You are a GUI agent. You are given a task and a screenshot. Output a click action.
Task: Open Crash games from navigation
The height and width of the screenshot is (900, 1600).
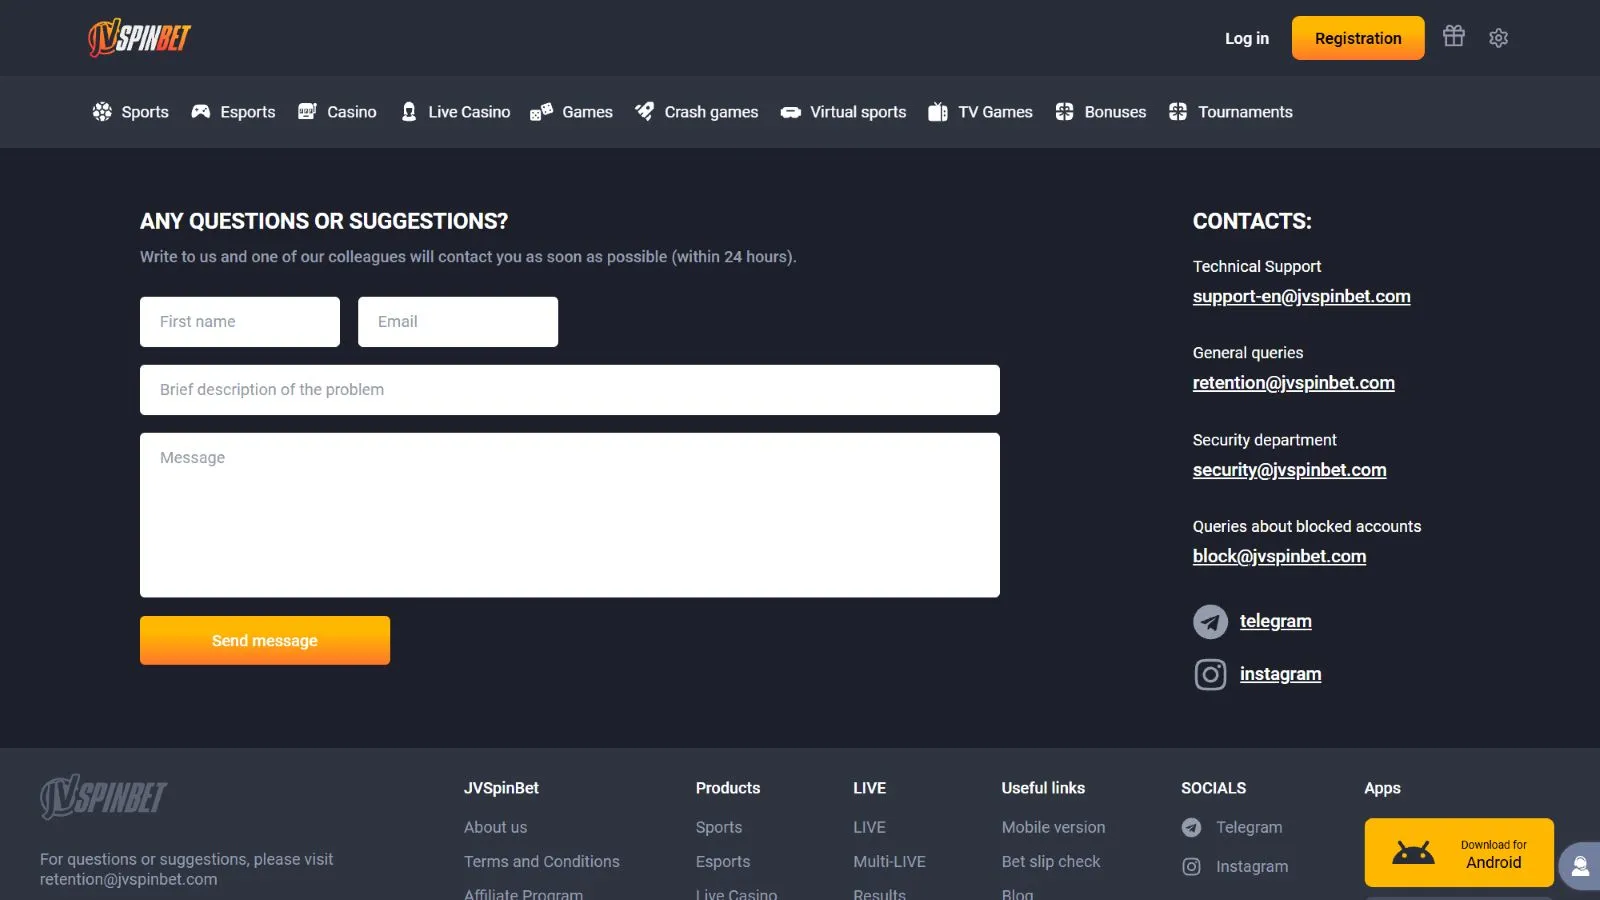coord(697,112)
